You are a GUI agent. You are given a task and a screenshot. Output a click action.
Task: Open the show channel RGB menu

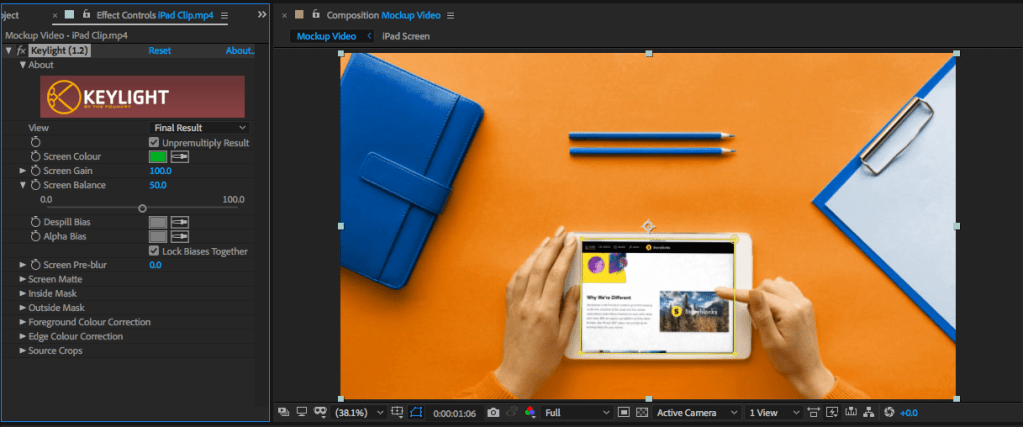530,412
